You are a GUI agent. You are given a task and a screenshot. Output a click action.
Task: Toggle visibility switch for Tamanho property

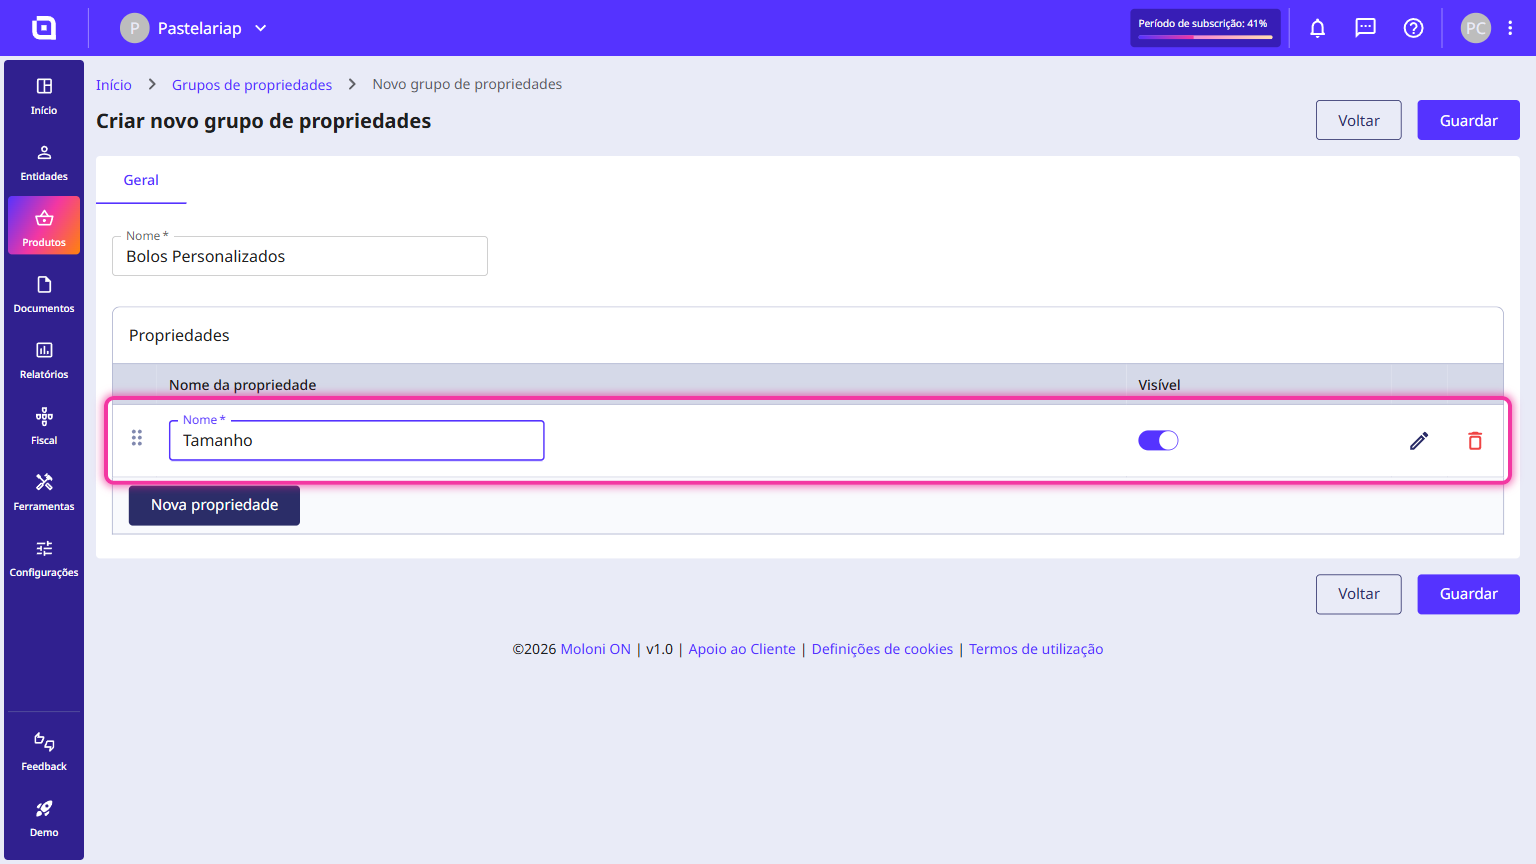[x=1158, y=441]
